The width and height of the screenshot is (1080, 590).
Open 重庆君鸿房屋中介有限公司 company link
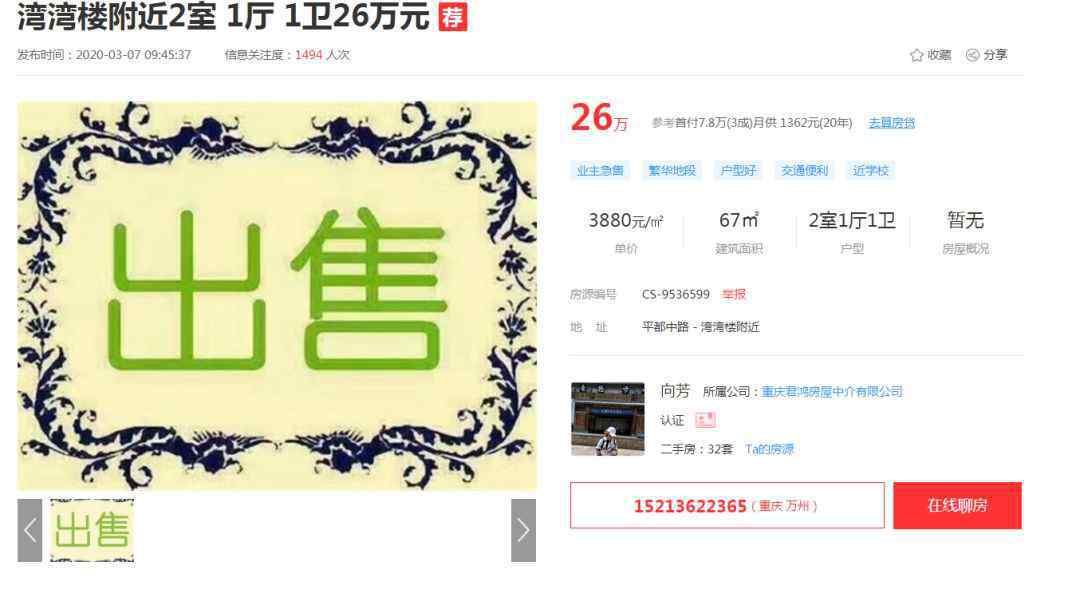(x=832, y=392)
